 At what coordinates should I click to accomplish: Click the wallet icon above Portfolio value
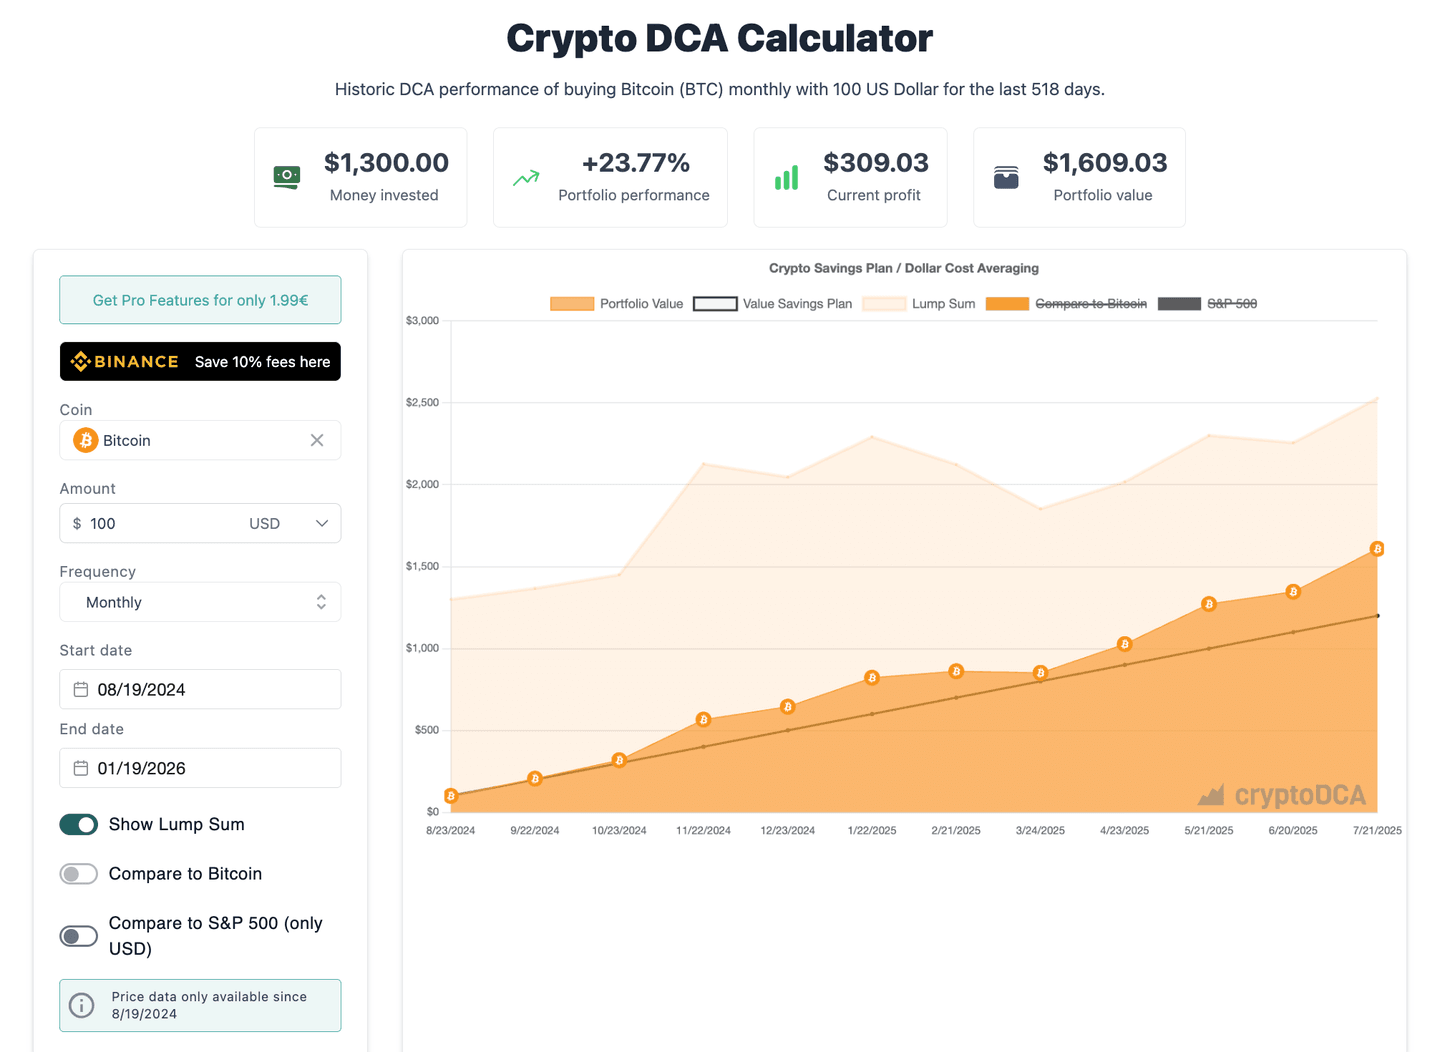(1006, 176)
